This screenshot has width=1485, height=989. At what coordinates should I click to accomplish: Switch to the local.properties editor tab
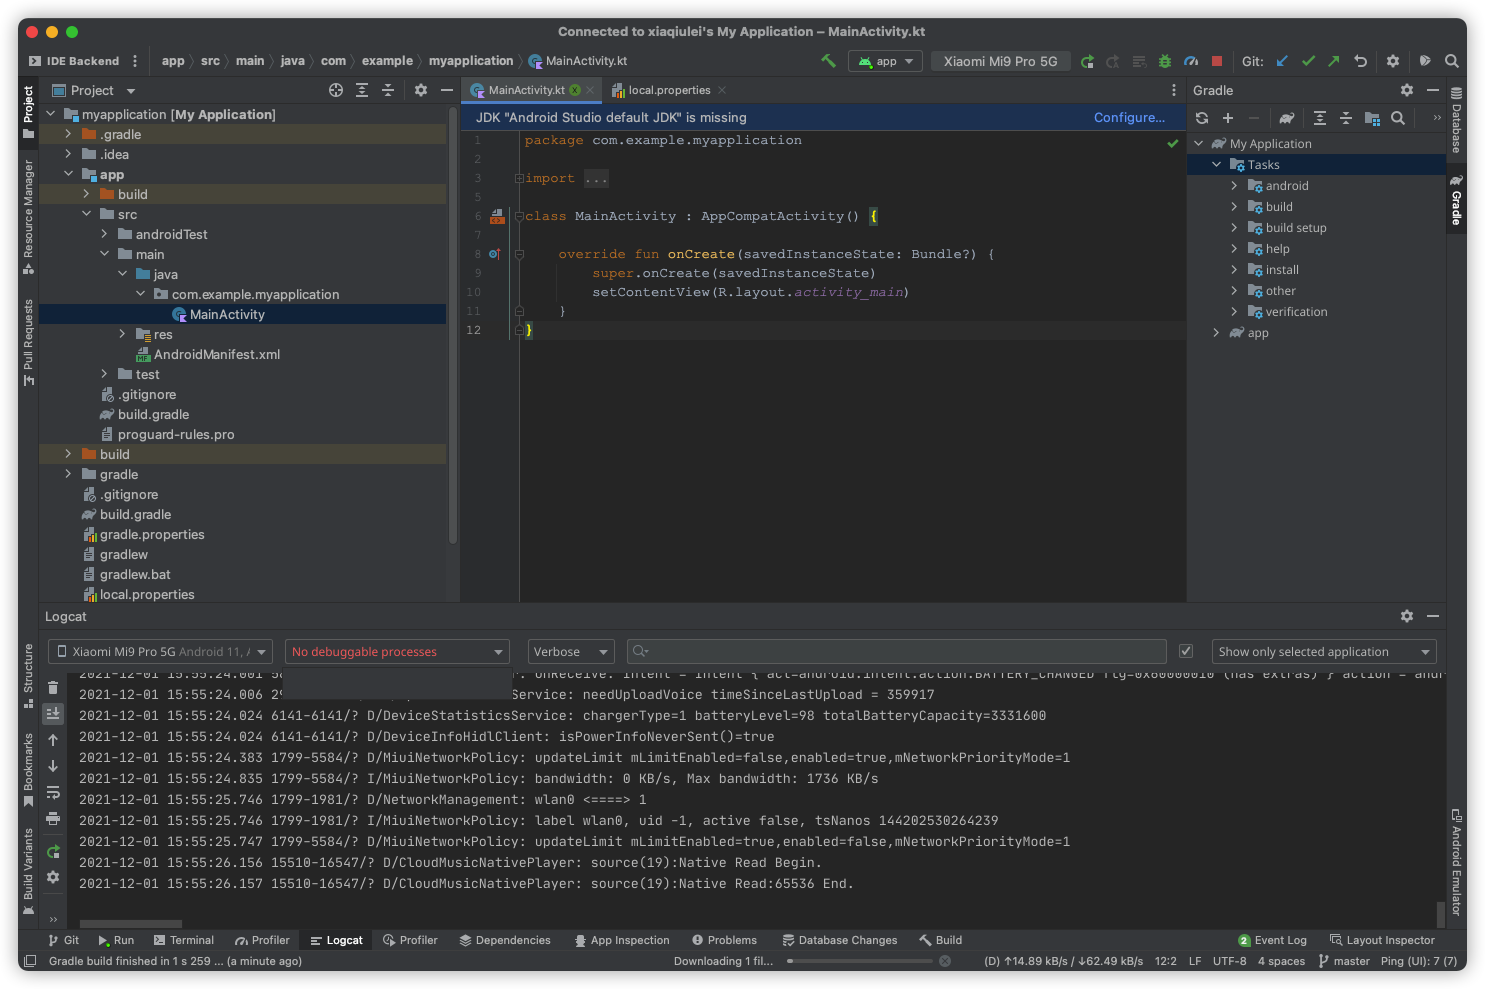(x=668, y=90)
